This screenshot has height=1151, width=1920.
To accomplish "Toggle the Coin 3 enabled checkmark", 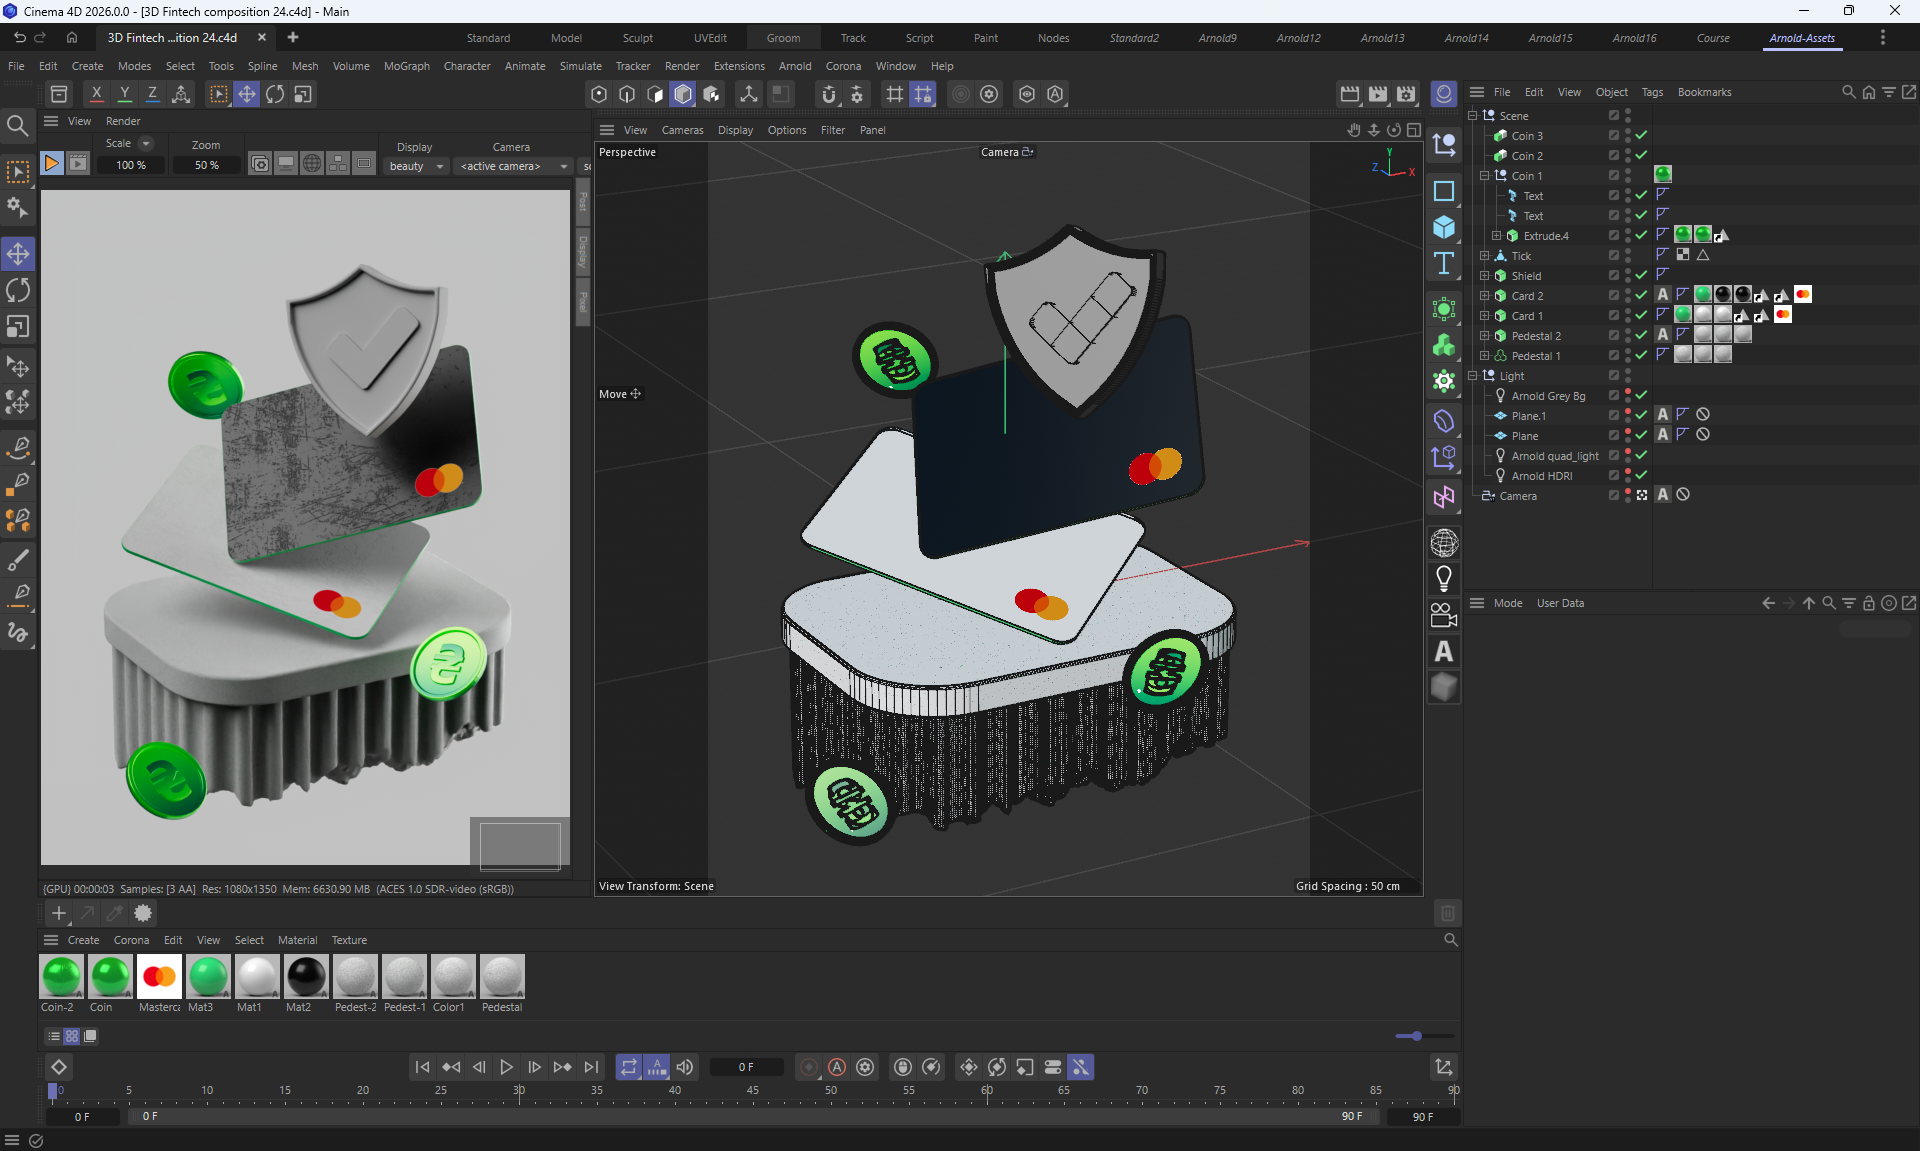I will pyautogui.click(x=1641, y=135).
